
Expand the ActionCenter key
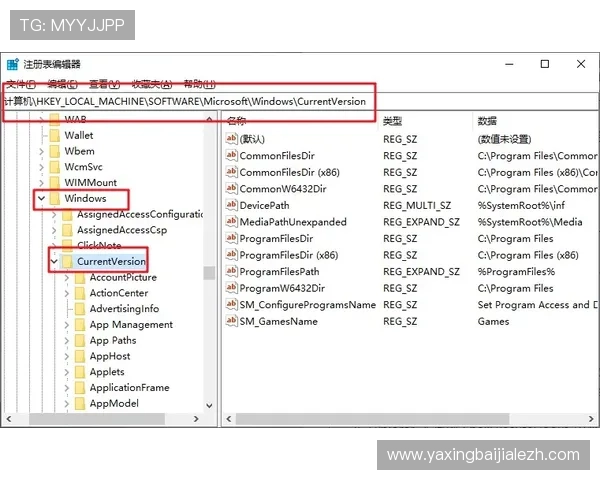[67, 293]
